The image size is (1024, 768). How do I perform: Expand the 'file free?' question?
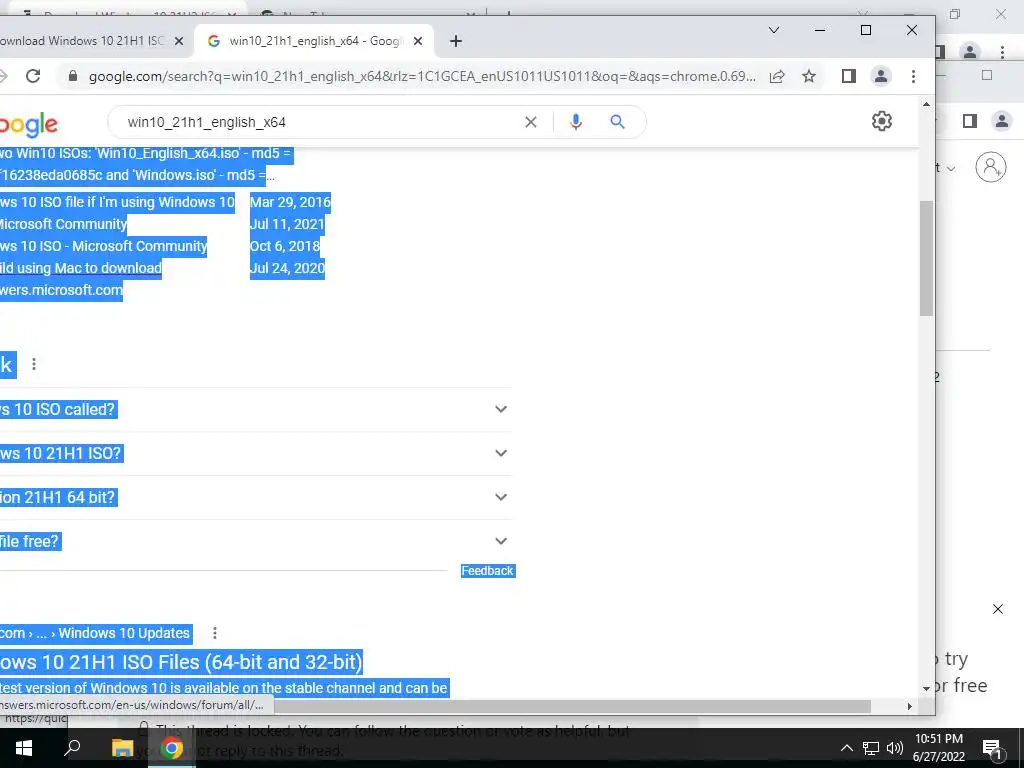point(256,541)
